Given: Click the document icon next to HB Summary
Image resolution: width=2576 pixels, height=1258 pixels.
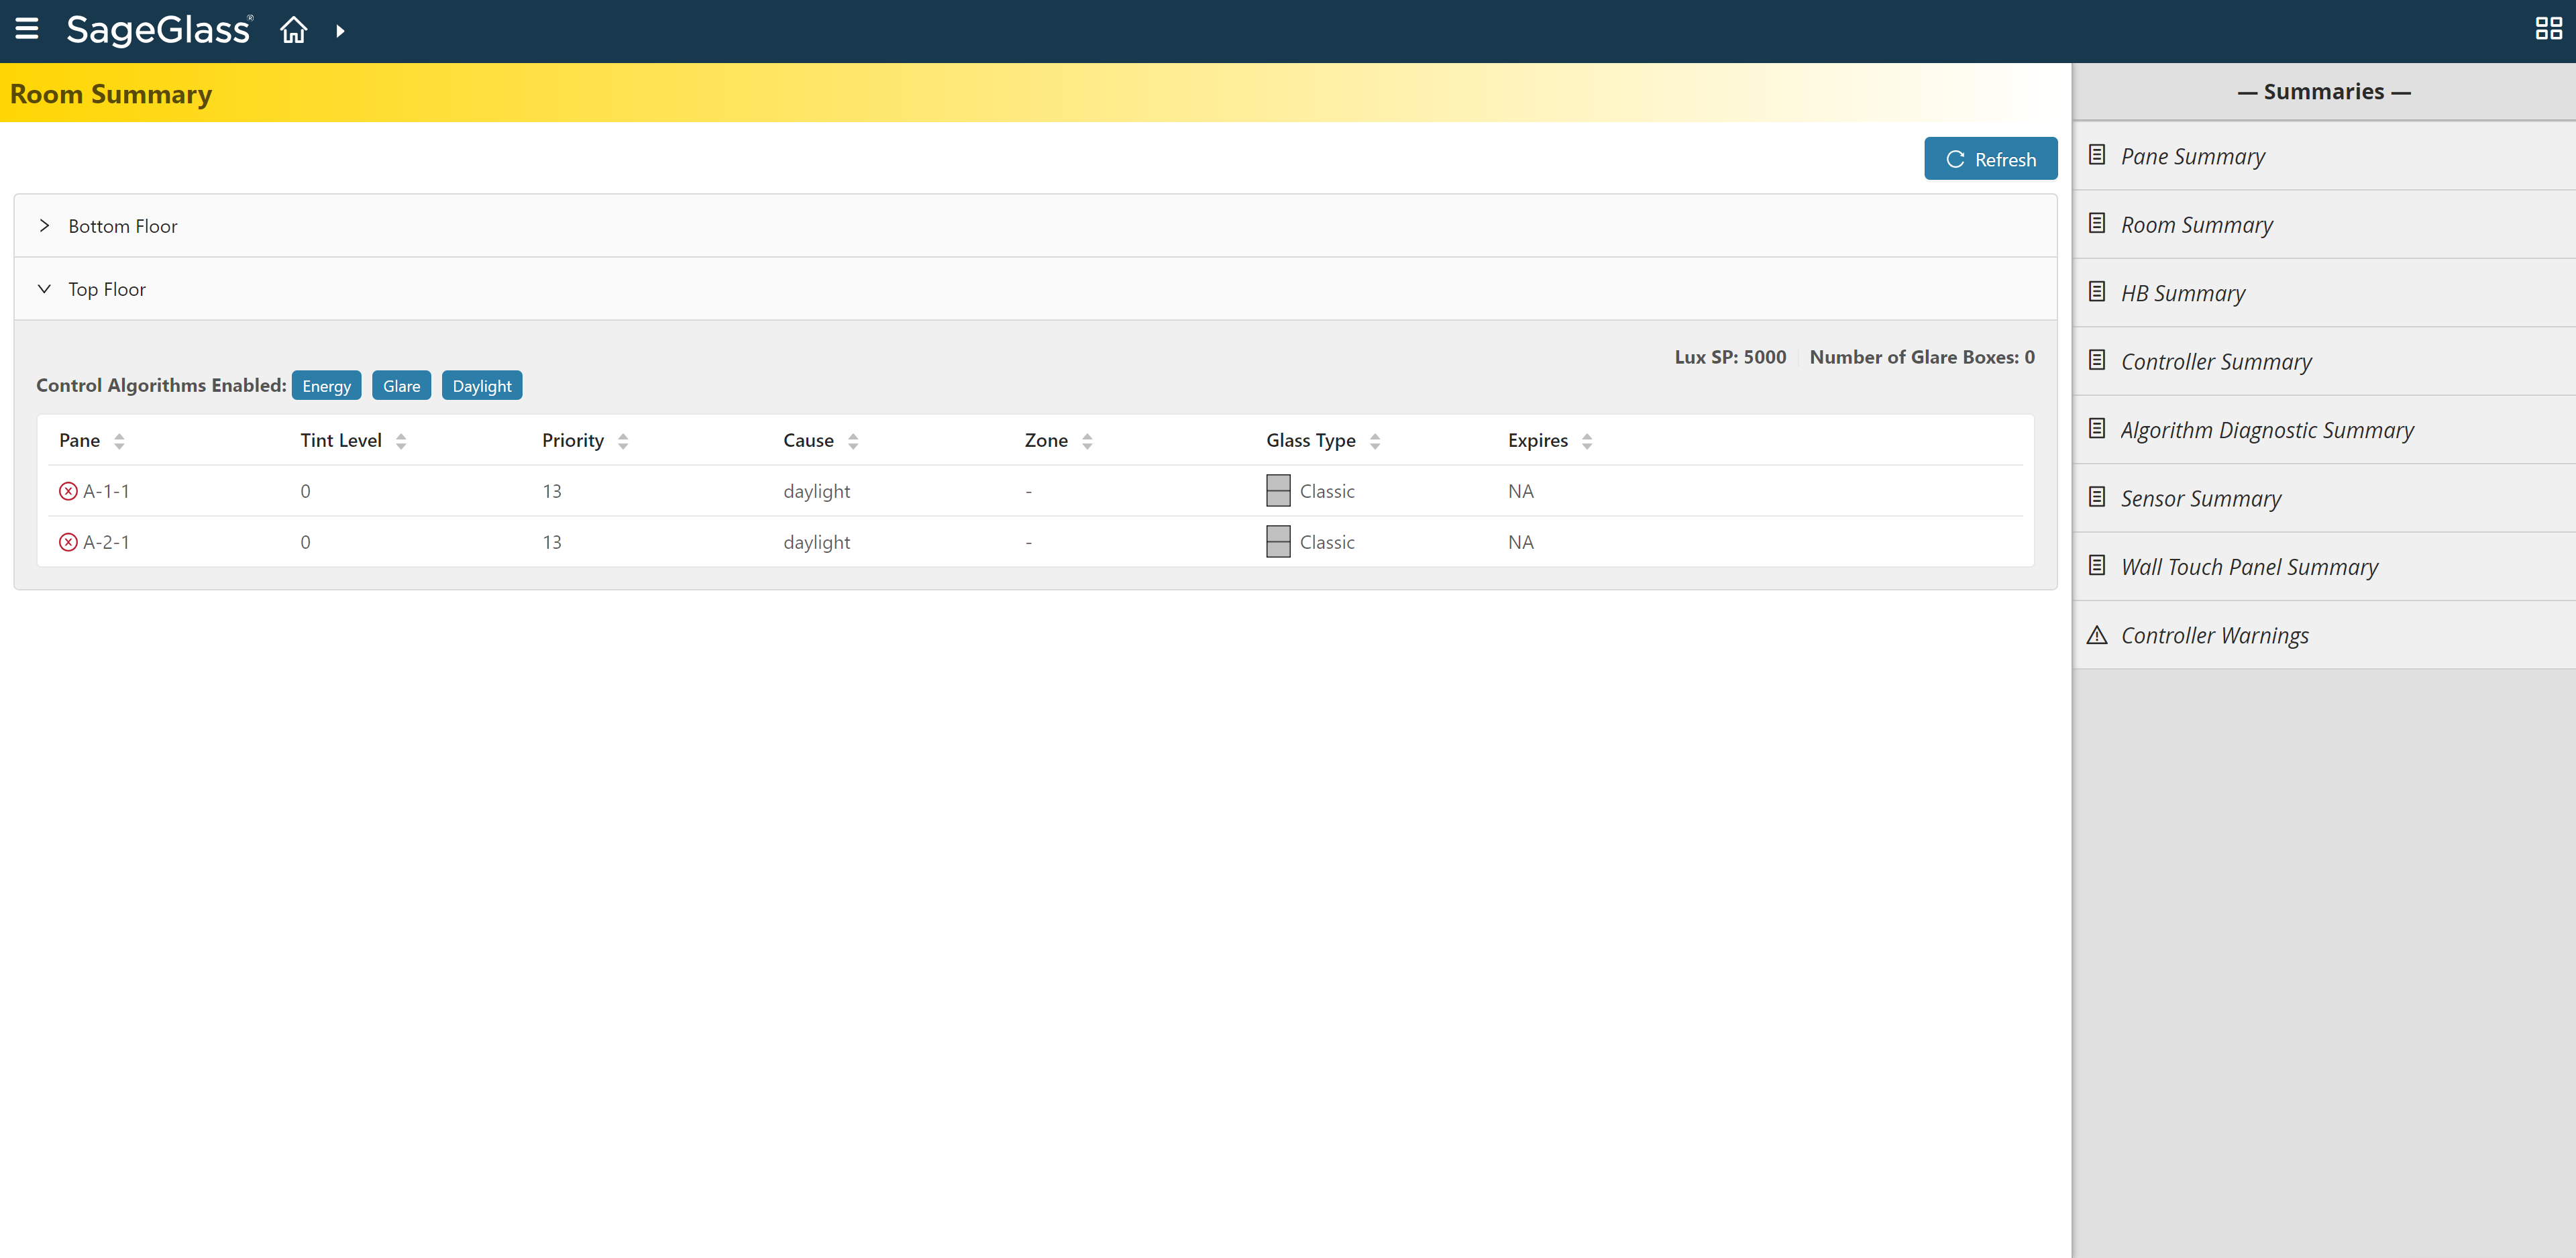Looking at the screenshot, I should [x=2097, y=292].
